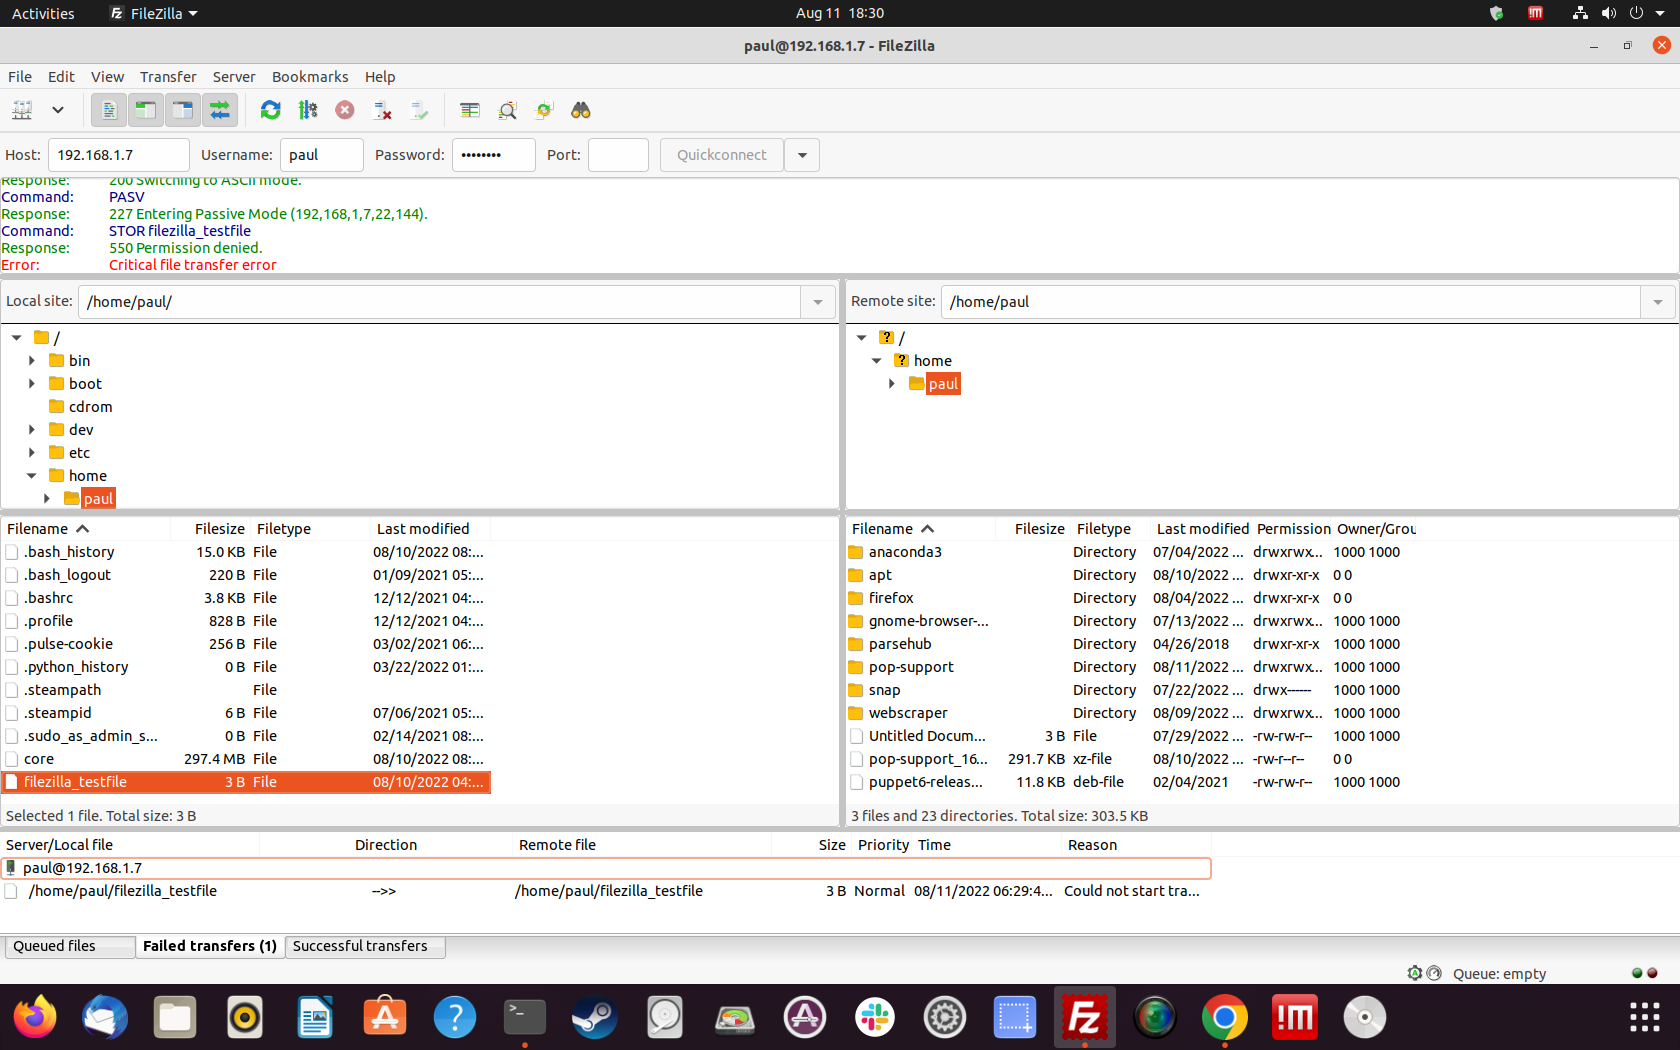This screenshot has width=1680, height=1050.
Task: Expand the local boot folder
Action: [x=32, y=383]
